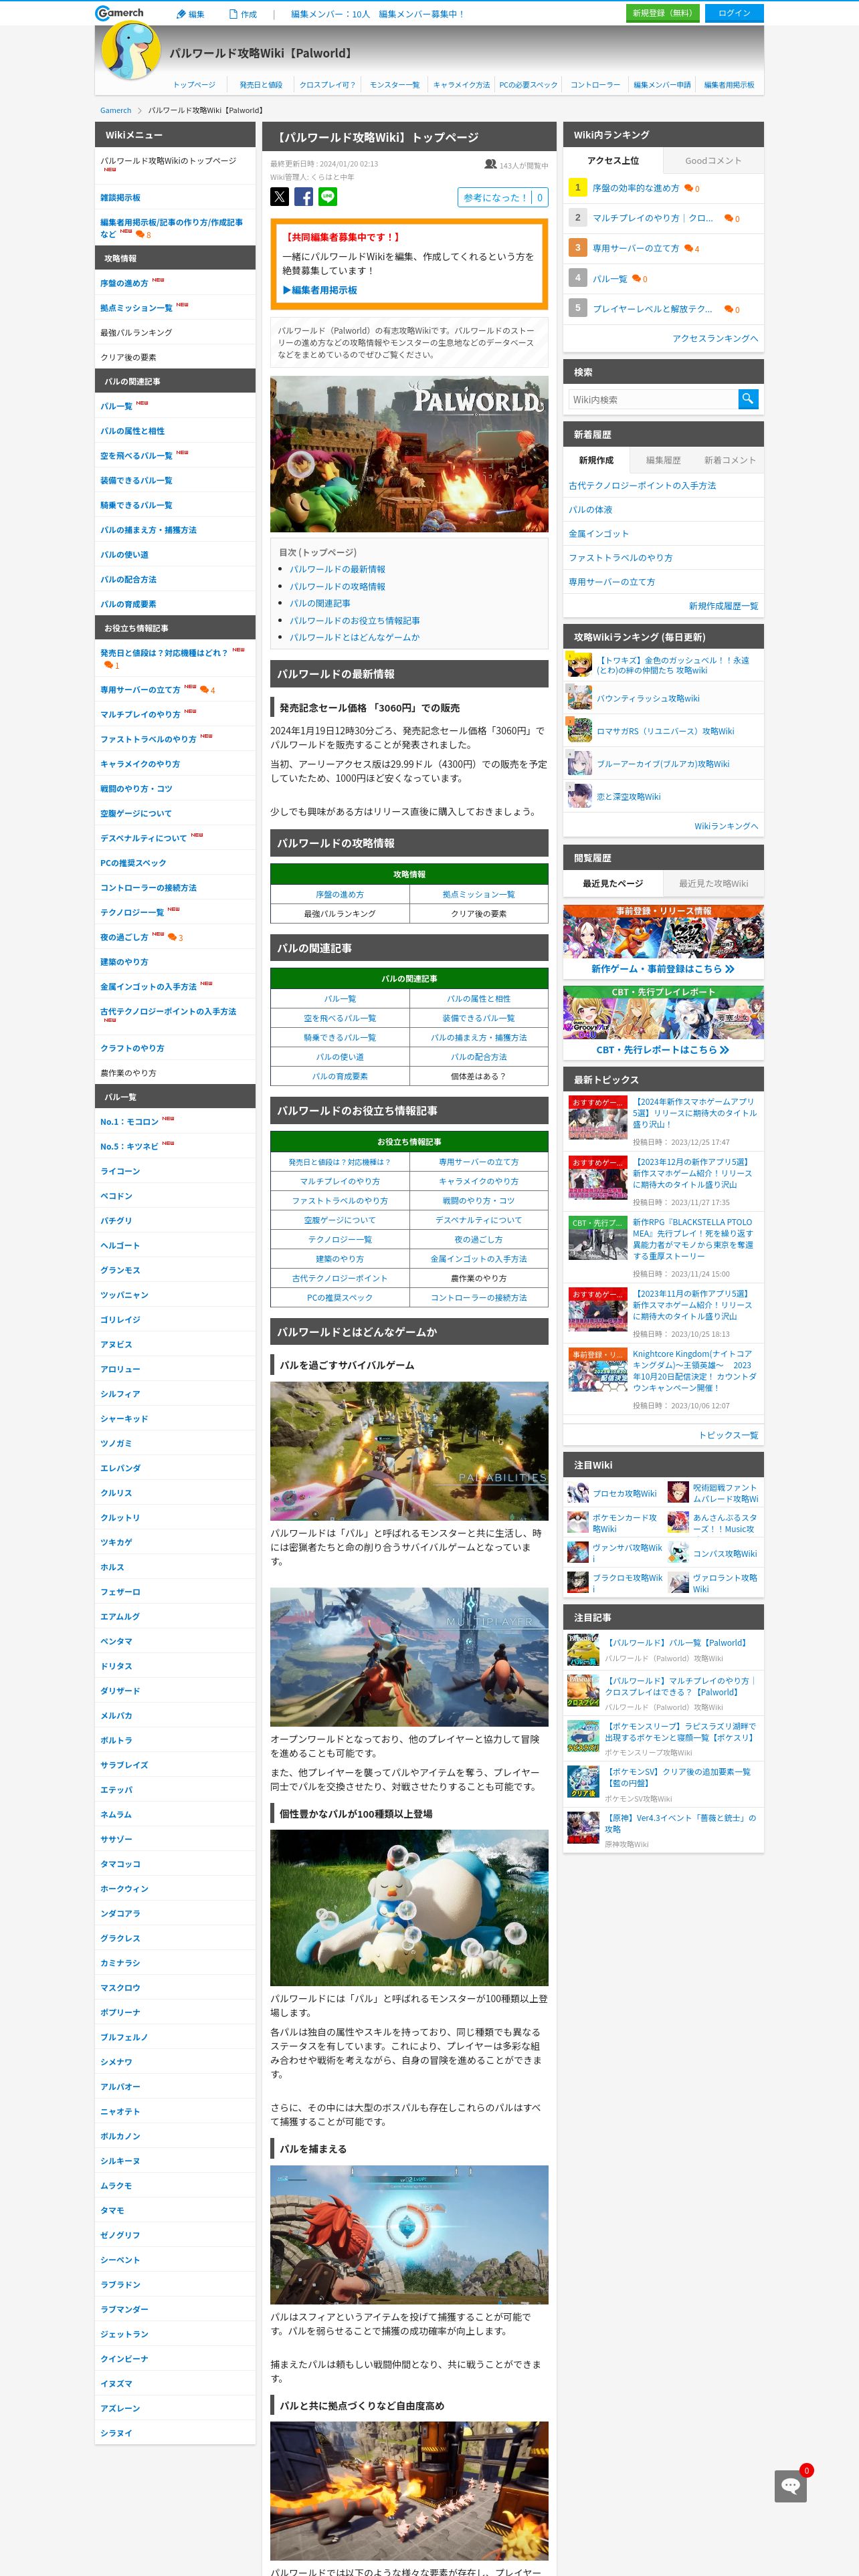Open モンスター一覧 in the top navigation

pyautogui.click(x=394, y=85)
